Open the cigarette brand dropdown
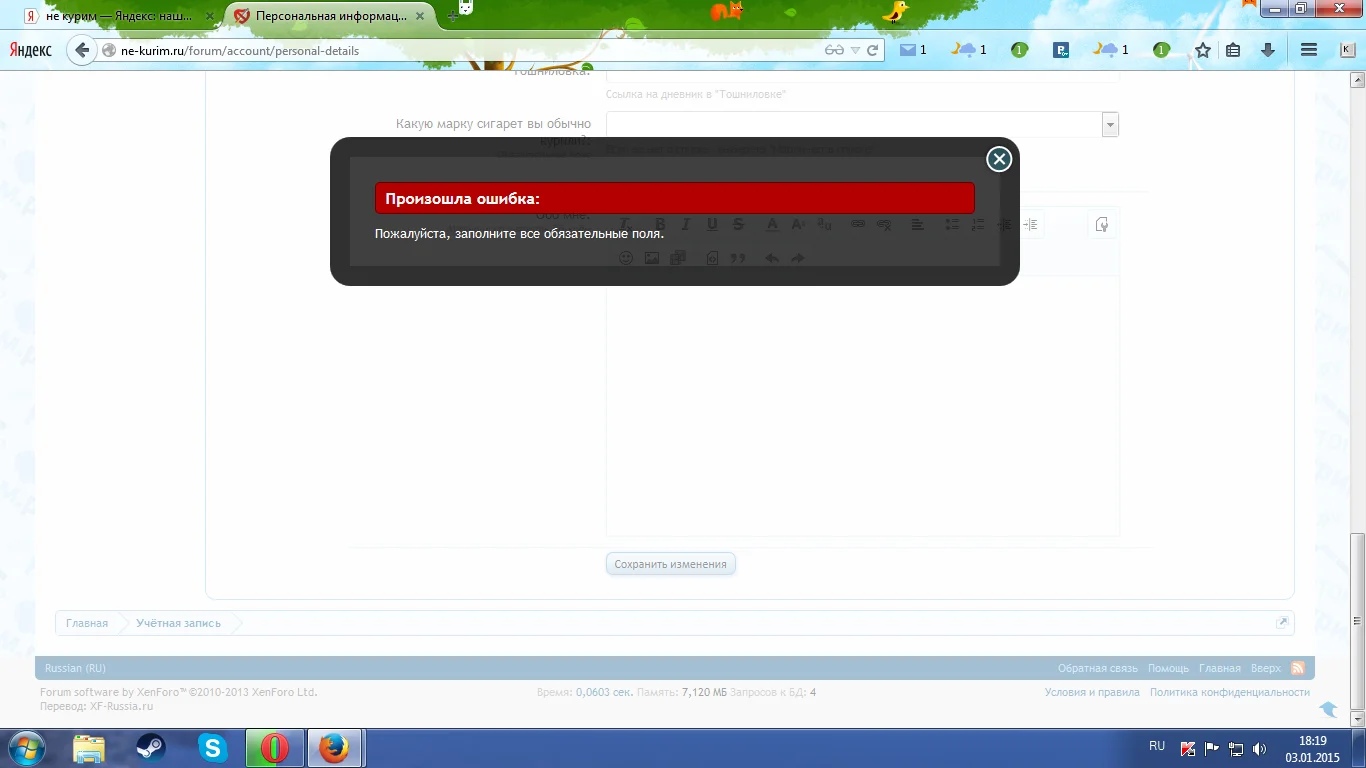 click(1110, 124)
